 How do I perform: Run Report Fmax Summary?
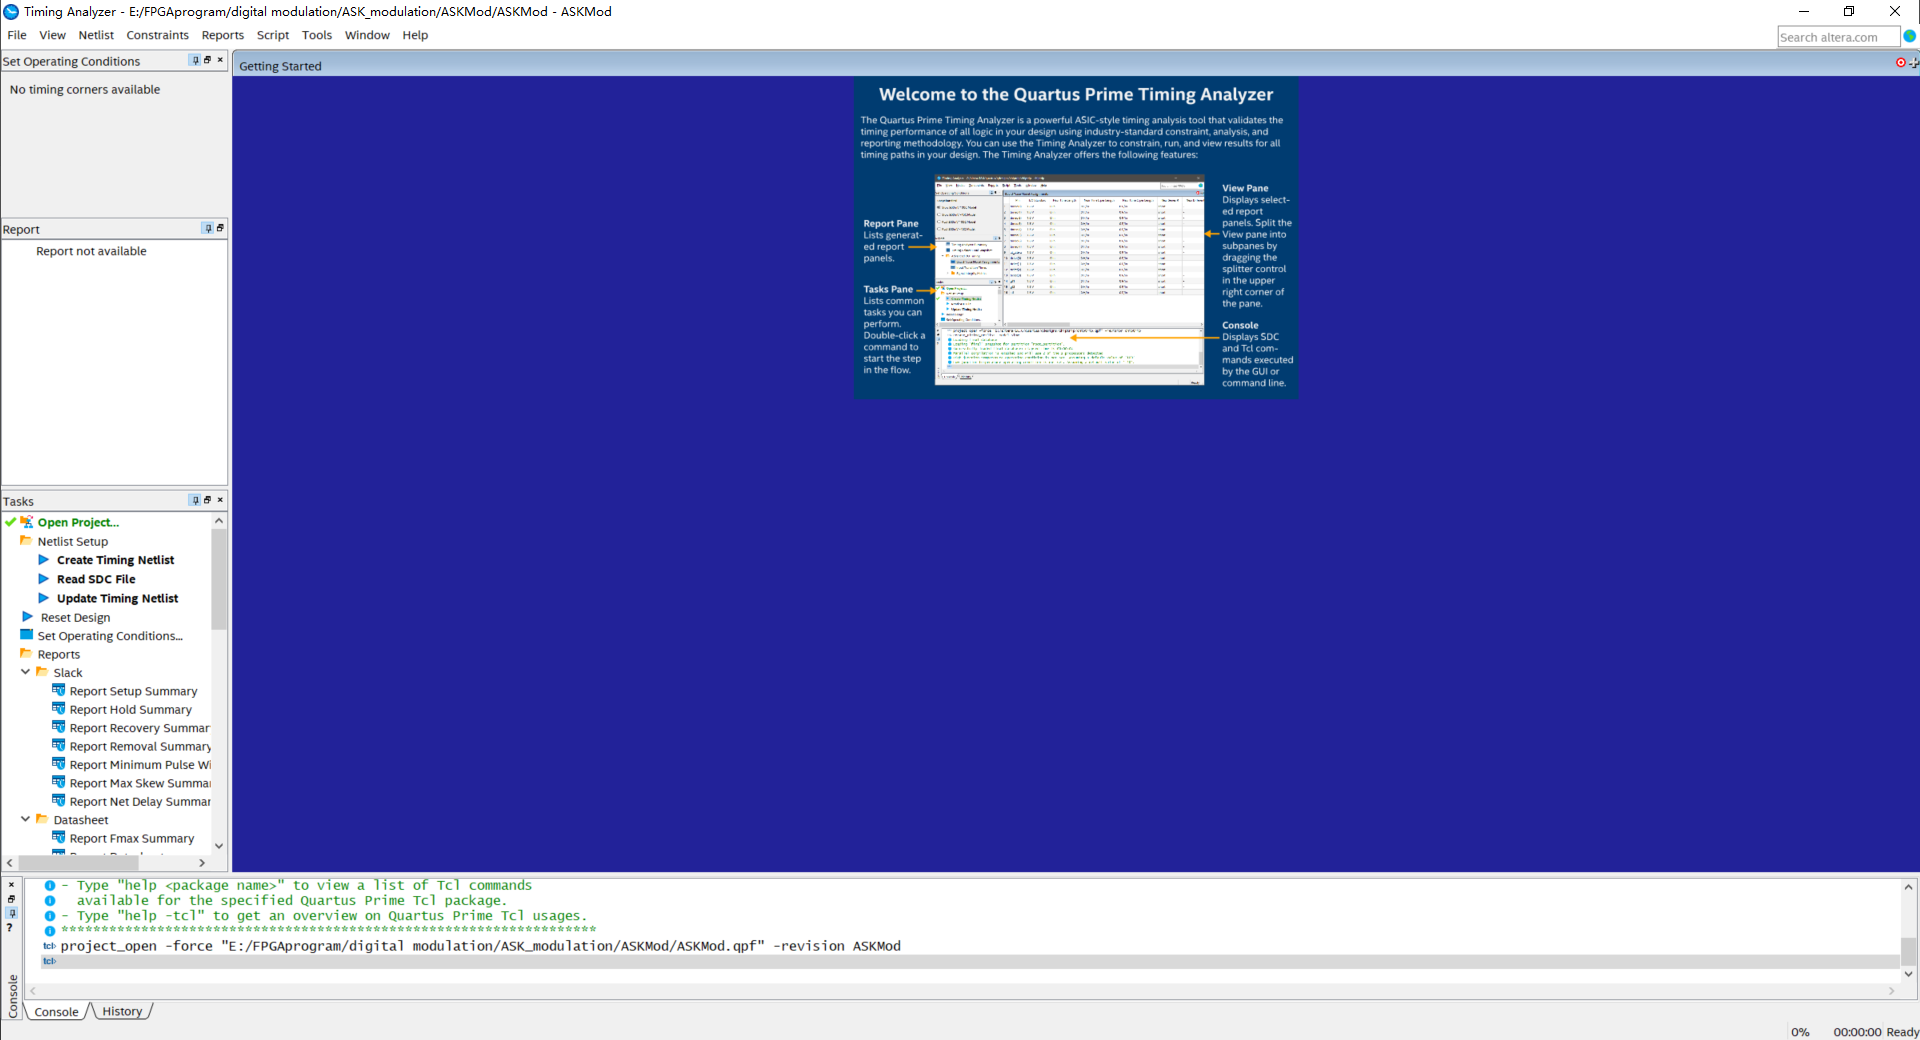tap(131, 837)
